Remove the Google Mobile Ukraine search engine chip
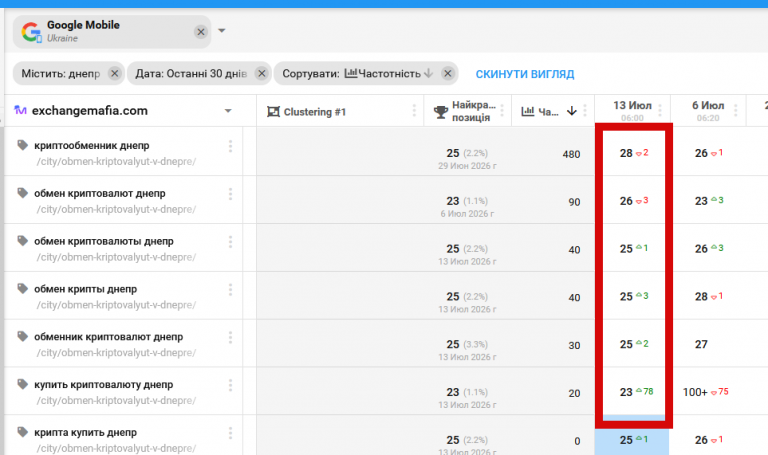The width and height of the screenshot is (768, 455). (200, 32)
